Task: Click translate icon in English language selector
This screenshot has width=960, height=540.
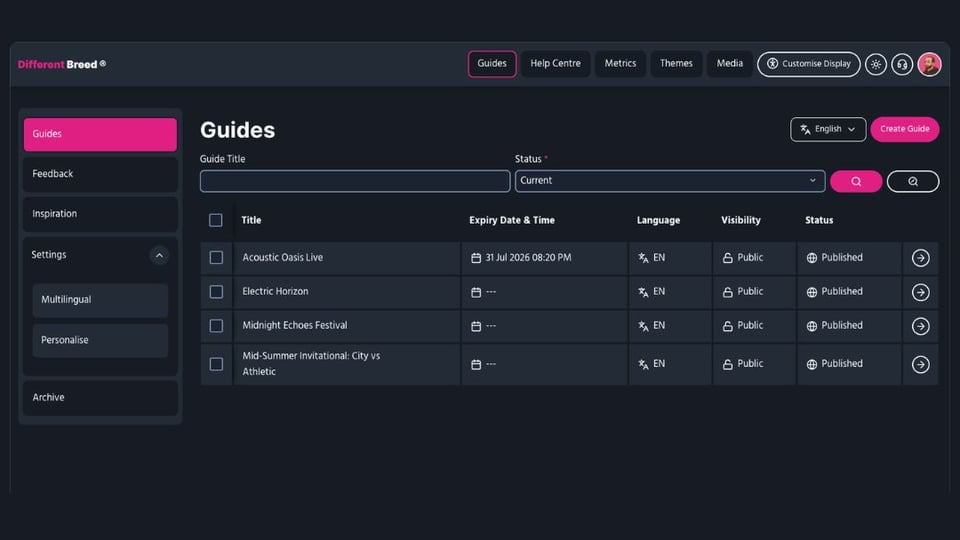Action: tap(805, 129)
